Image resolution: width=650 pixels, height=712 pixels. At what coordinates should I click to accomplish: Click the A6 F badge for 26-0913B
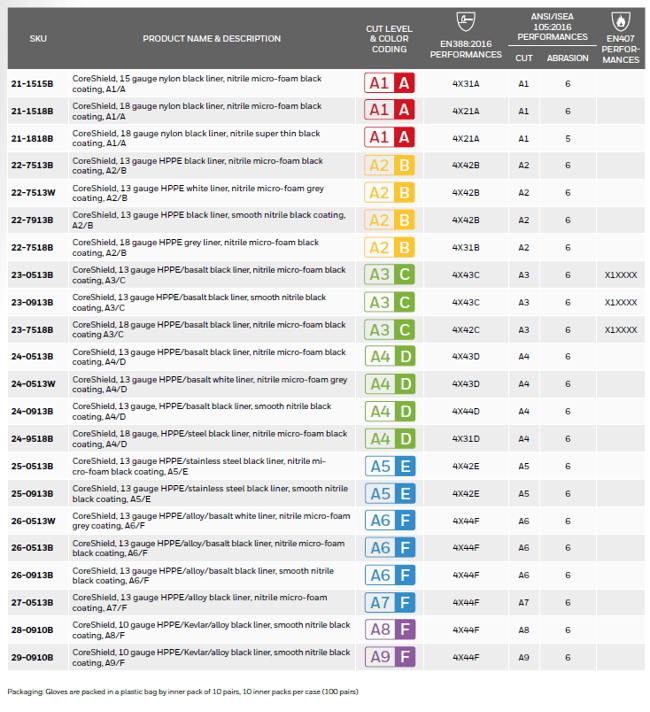coord(390,575)
